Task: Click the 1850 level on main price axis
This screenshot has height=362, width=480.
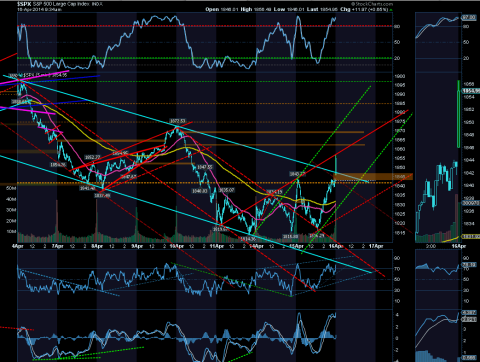Action: pos(399,168)
